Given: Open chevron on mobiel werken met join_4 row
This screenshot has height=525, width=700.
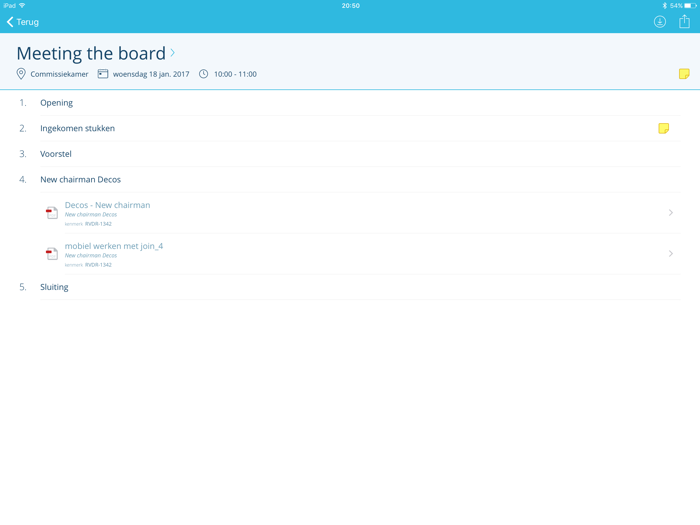Looking at the screenshot, I should click(x=671, y=254).
